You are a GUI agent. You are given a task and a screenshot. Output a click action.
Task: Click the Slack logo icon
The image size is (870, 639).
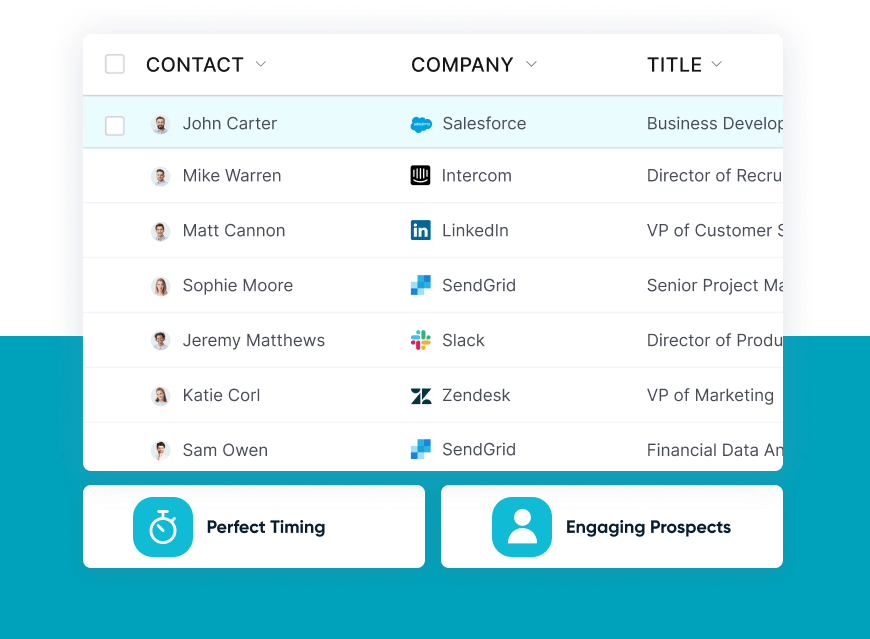(421, 340)
